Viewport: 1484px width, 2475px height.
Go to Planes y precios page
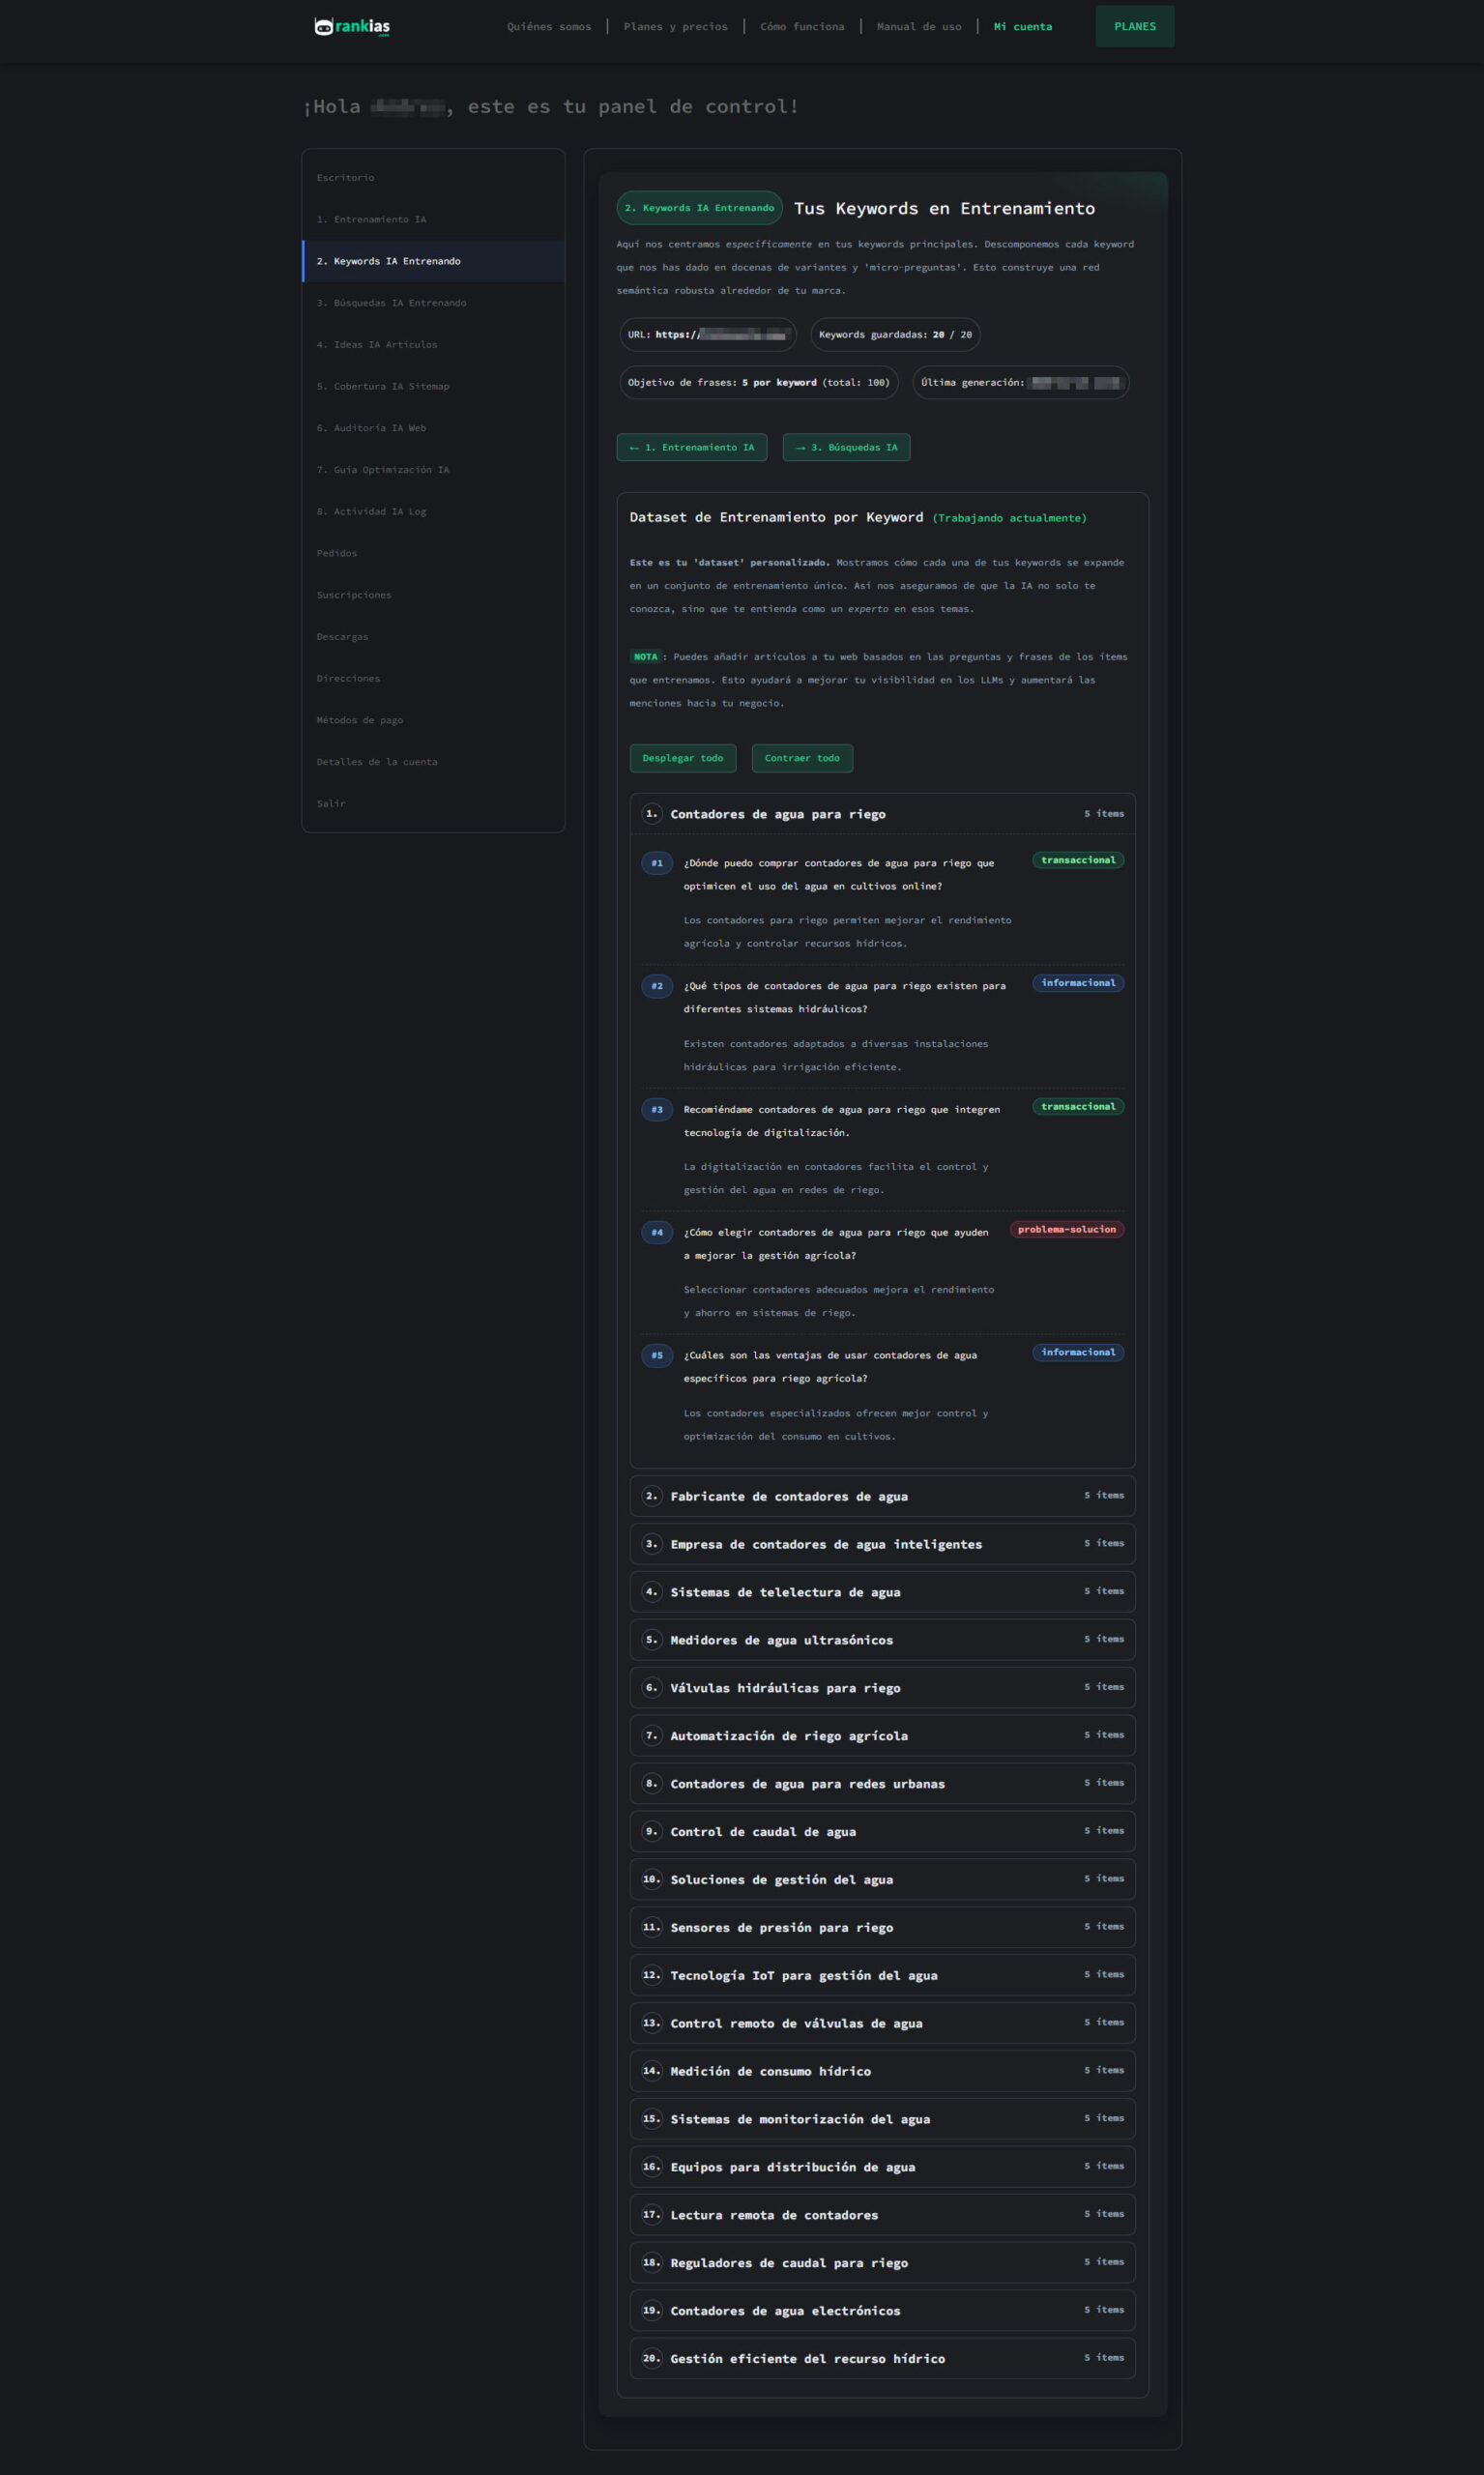(675, 27)
